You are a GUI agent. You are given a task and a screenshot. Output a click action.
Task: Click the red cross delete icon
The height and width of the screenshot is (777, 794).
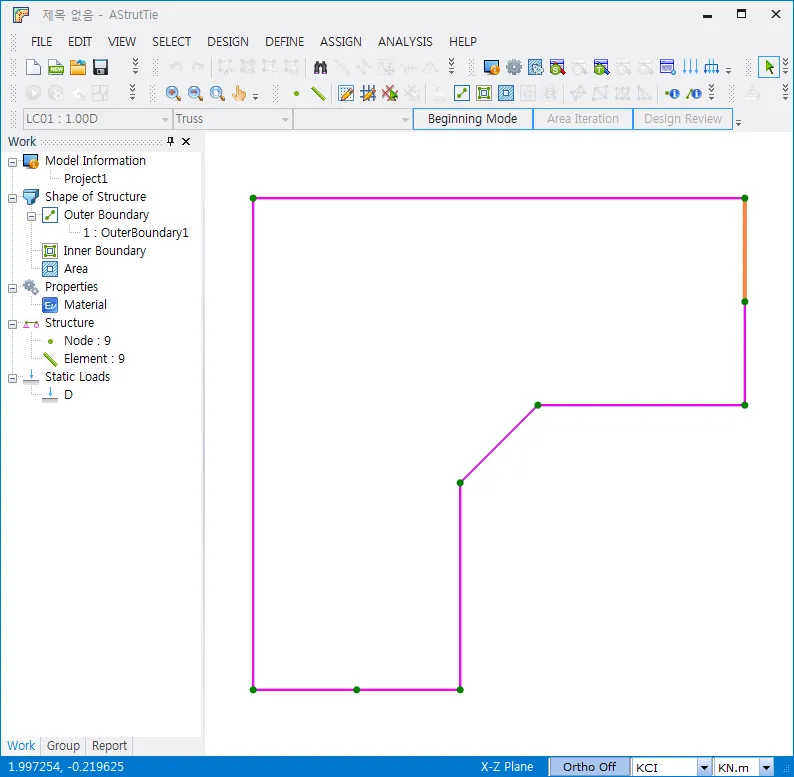(390, 93)
